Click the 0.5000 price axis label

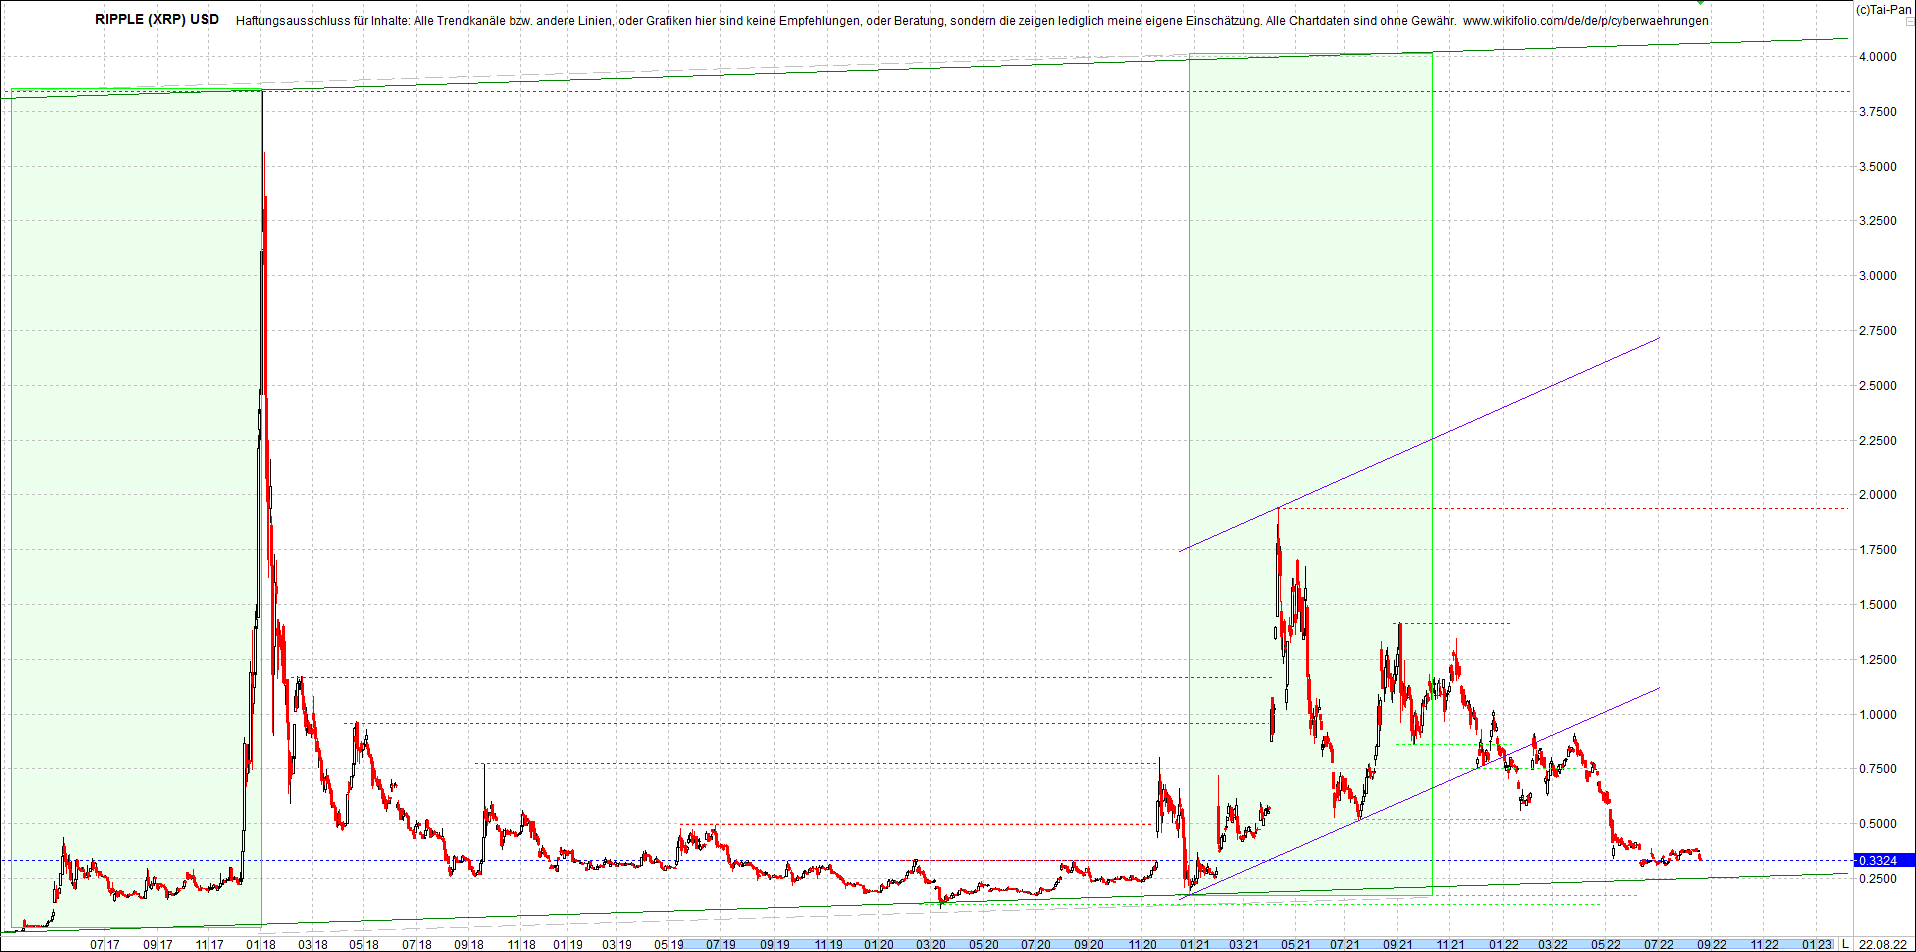1877,824
